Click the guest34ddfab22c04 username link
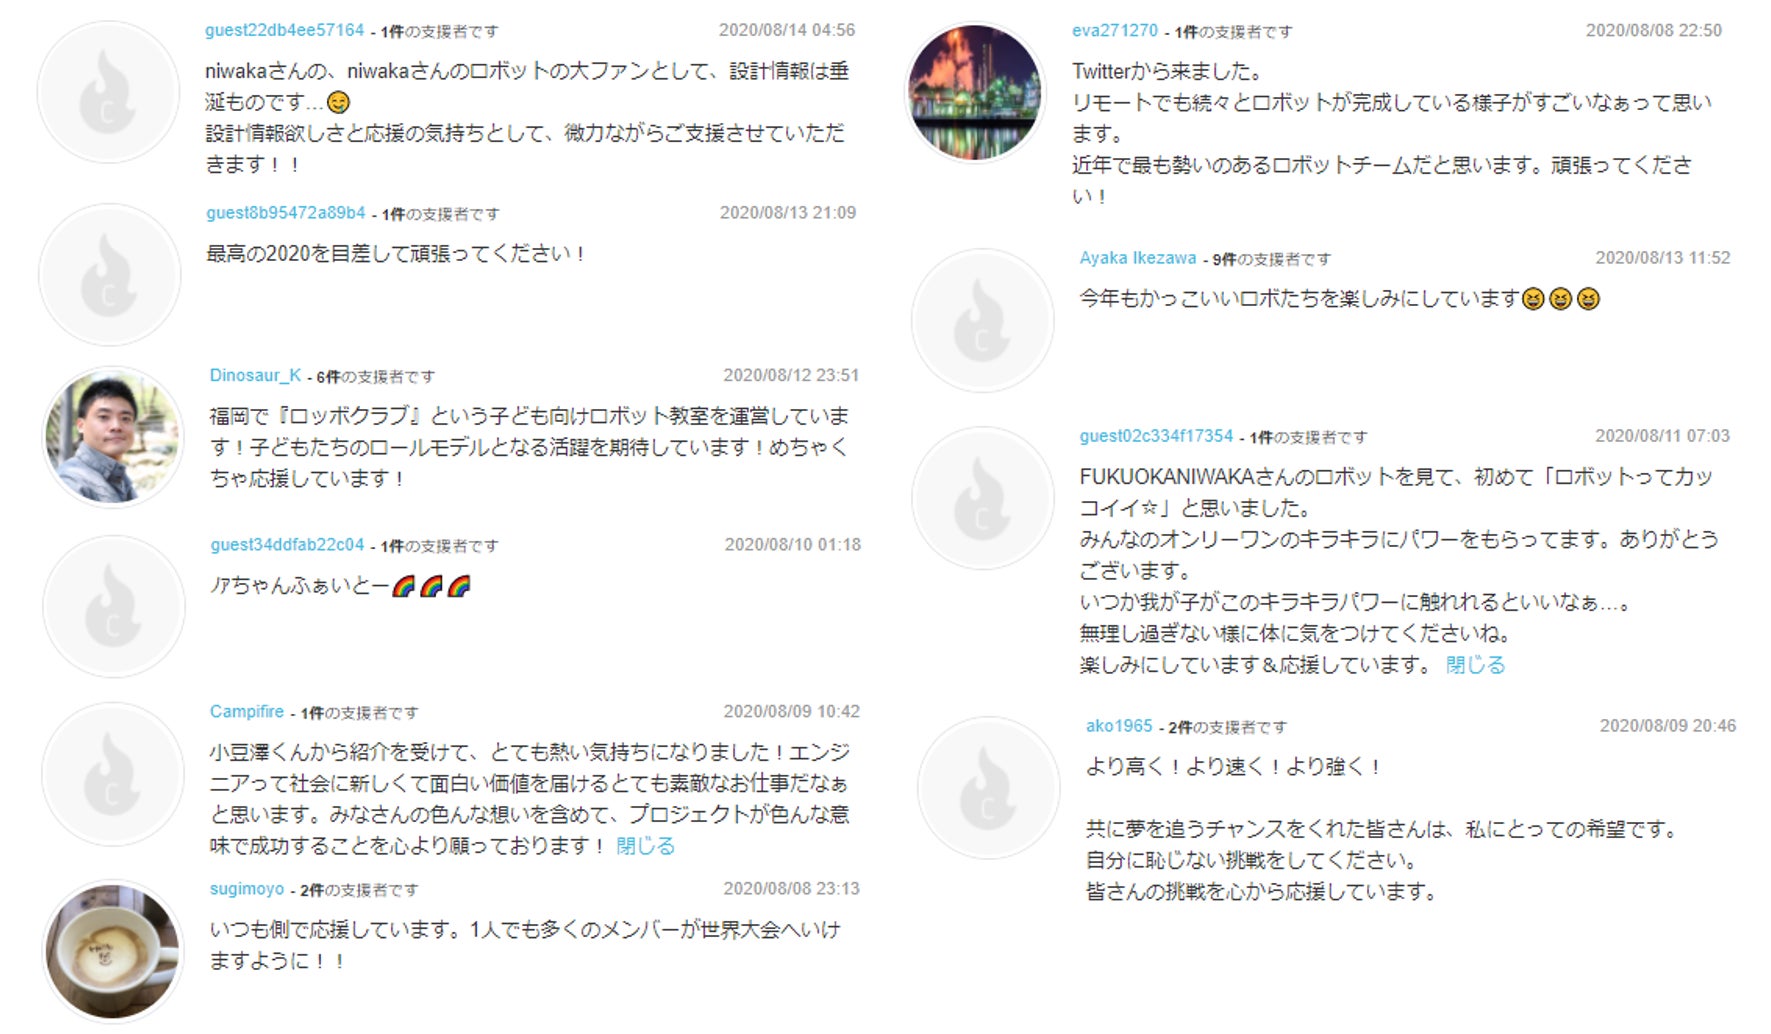The height and width of the screenshot is (1034, 1771). pos(287,544)
